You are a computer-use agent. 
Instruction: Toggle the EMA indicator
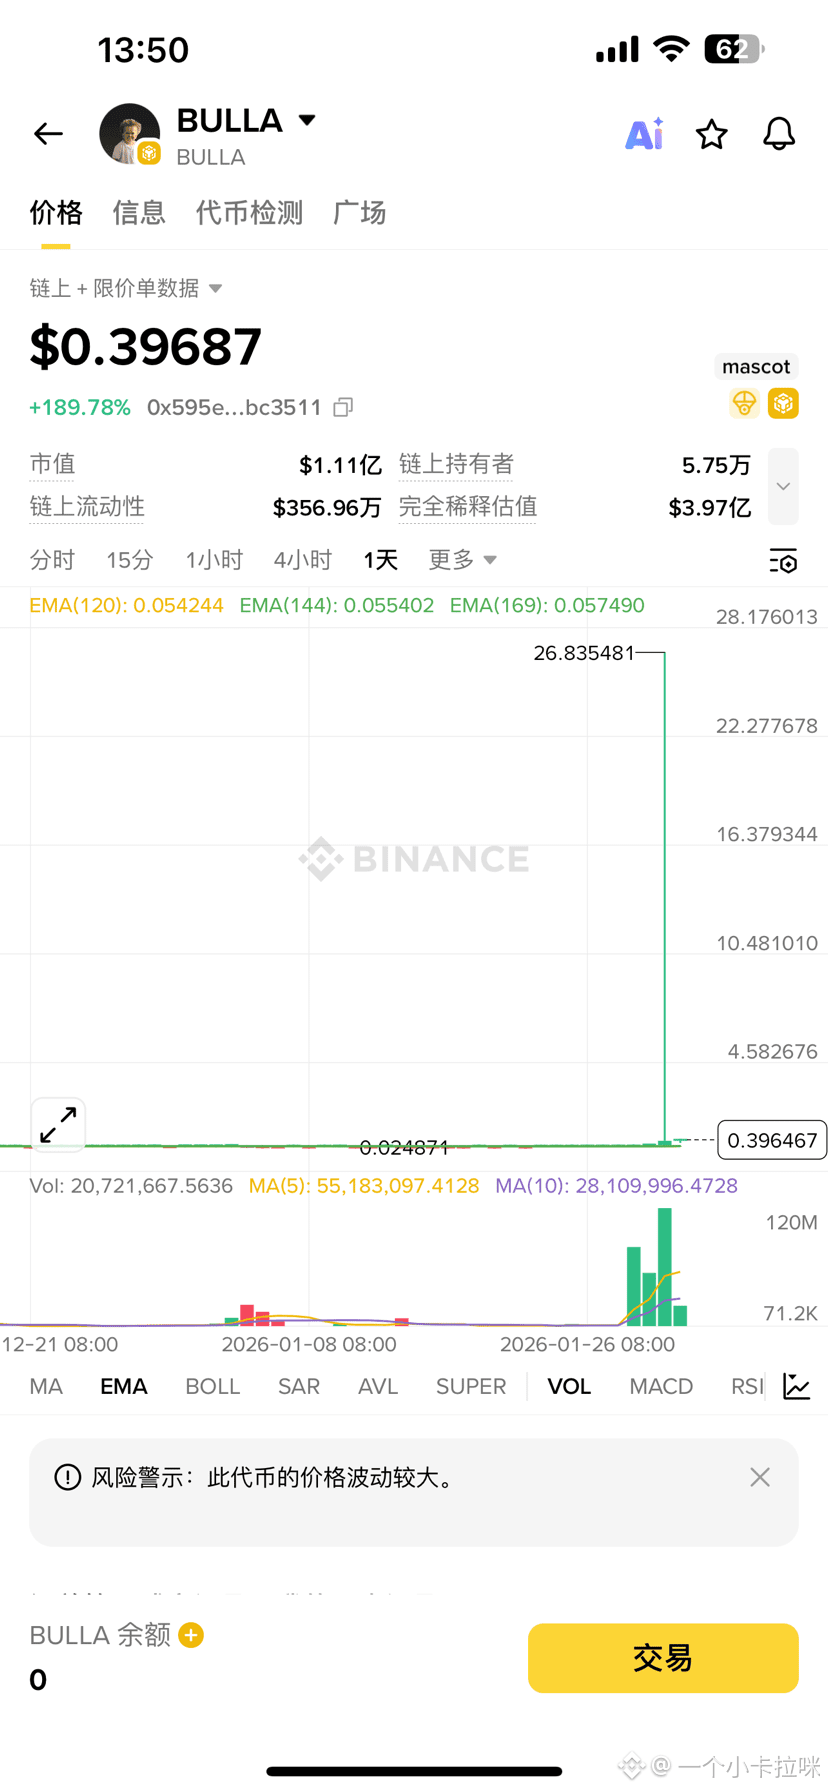click(x=124, y=1386)
